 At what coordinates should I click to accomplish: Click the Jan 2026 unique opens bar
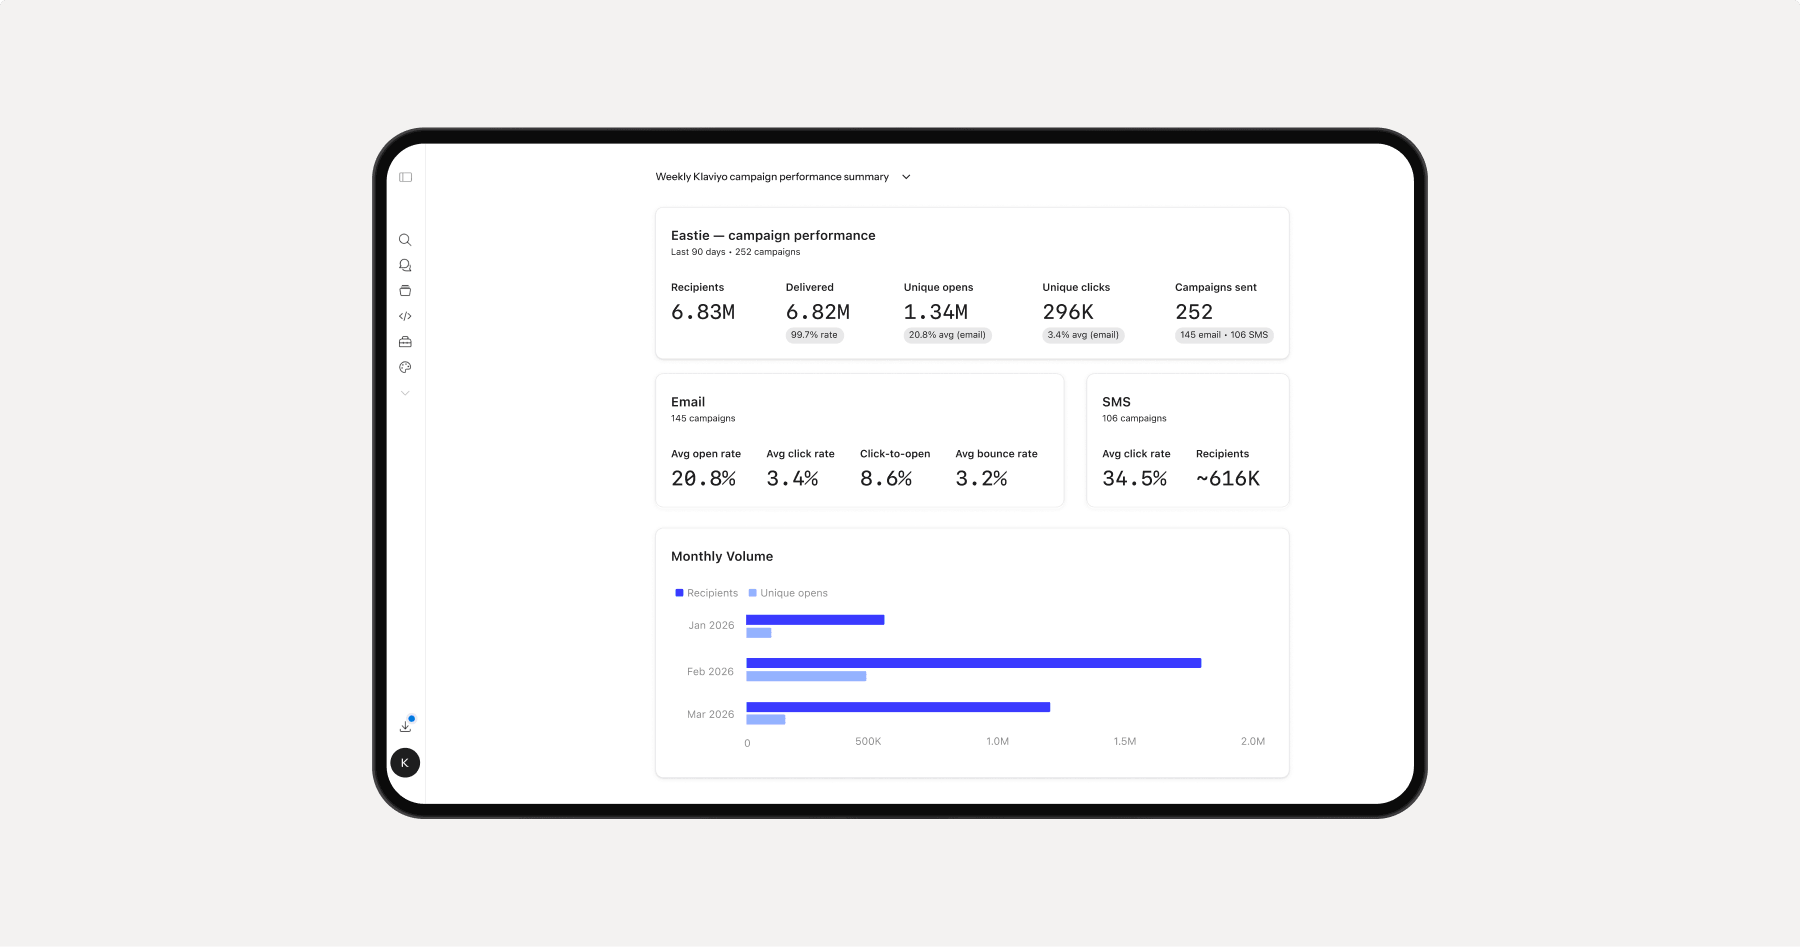[759, 633]
